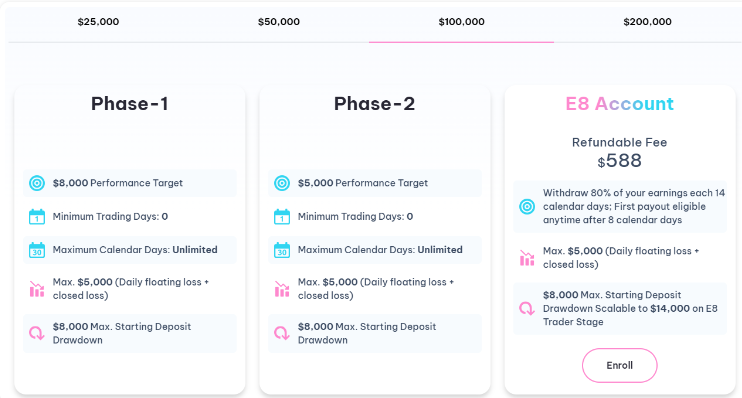
Task: Click Phase-1 daily loss chart icon
Action: point(37,289)
